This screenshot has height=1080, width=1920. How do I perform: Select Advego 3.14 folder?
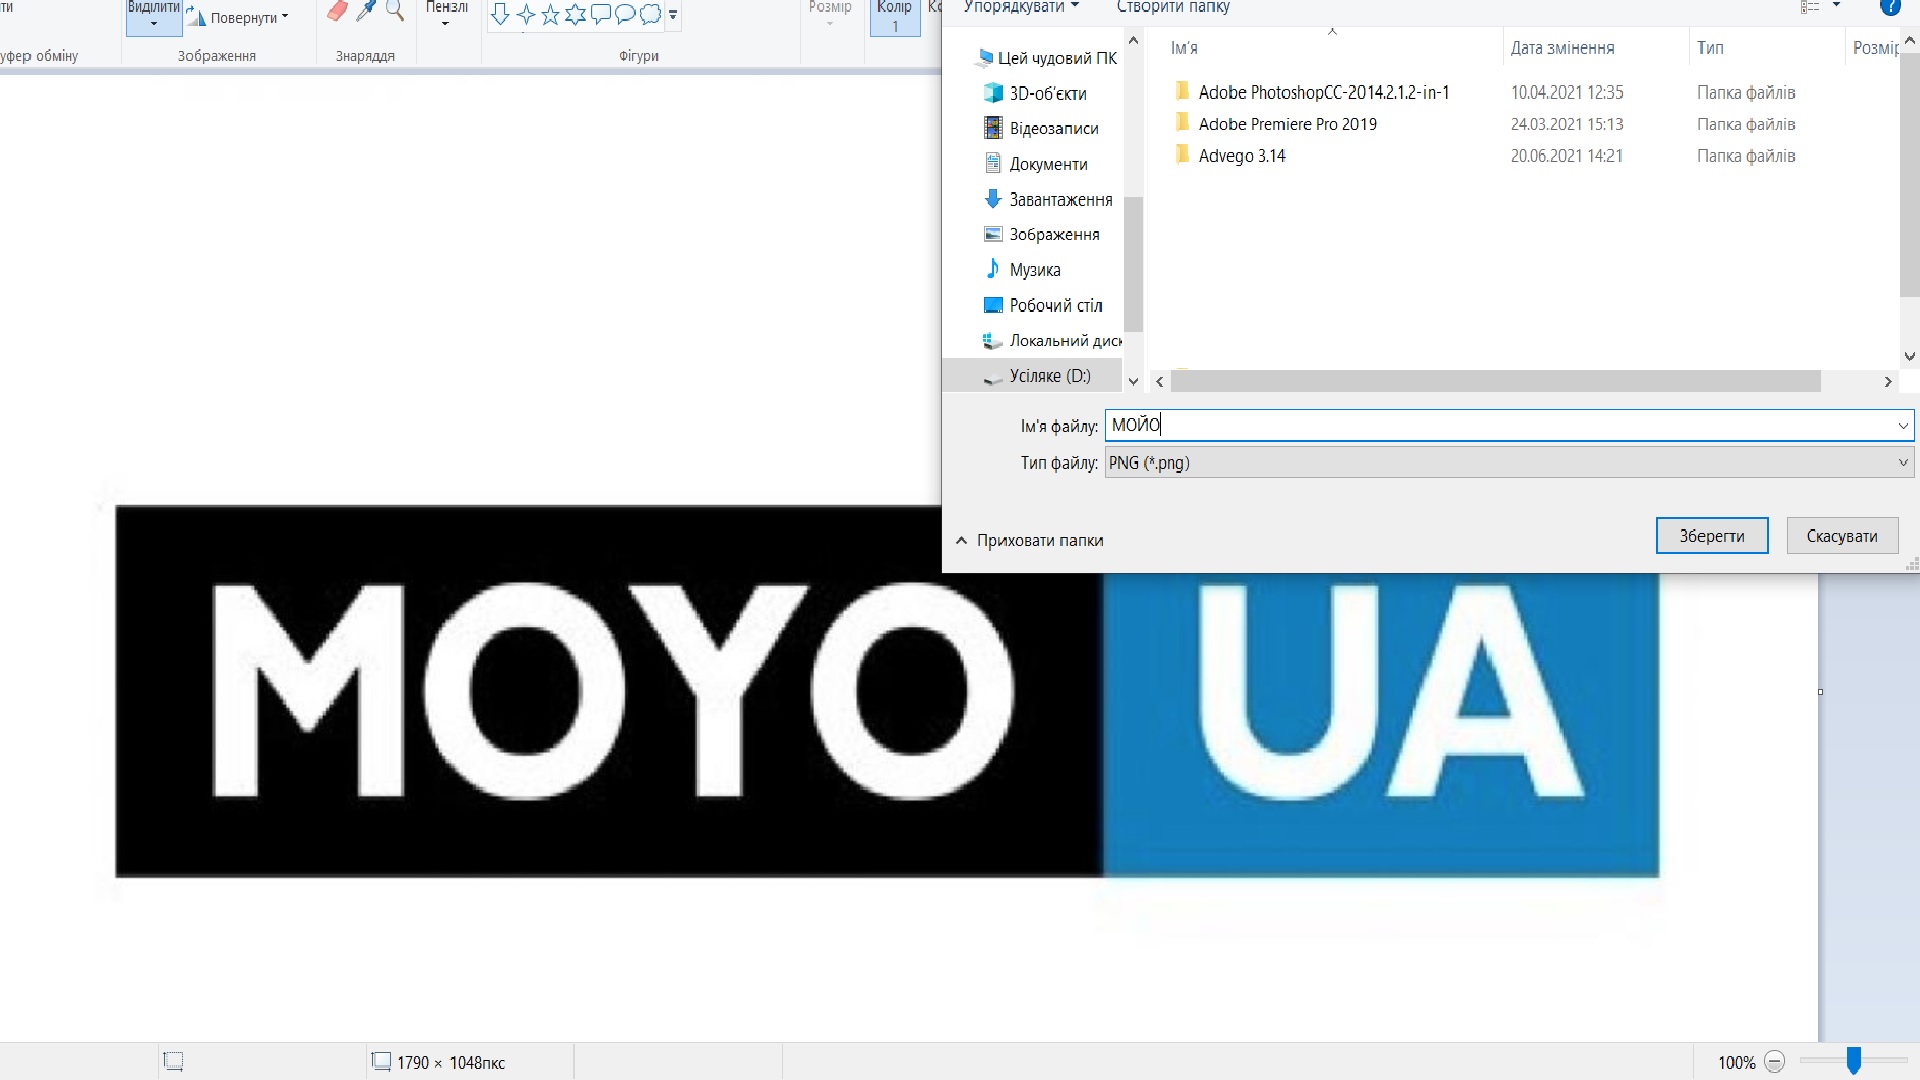1242,156
